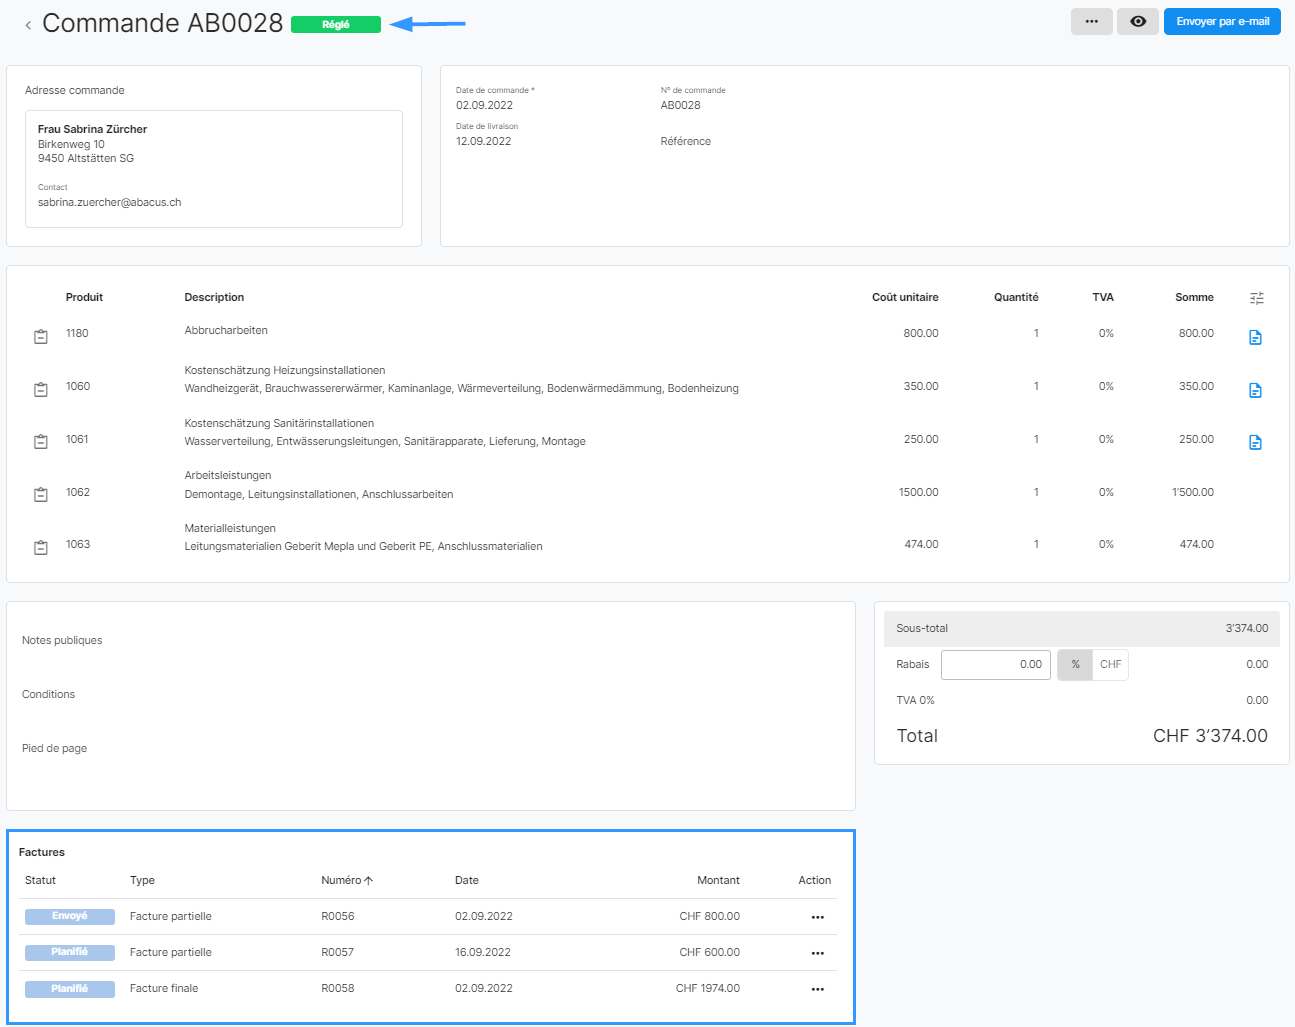Open document icon for product 1060 row
The width and height of the screenshot is (1295, 1027).
pos(1255,391)
